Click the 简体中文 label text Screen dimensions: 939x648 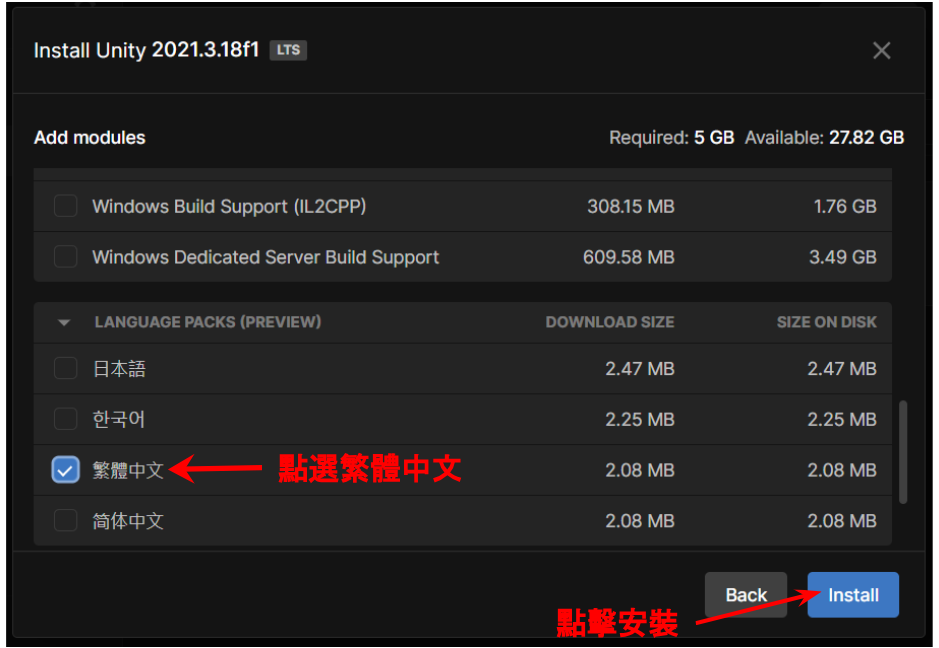pos(128,521)
